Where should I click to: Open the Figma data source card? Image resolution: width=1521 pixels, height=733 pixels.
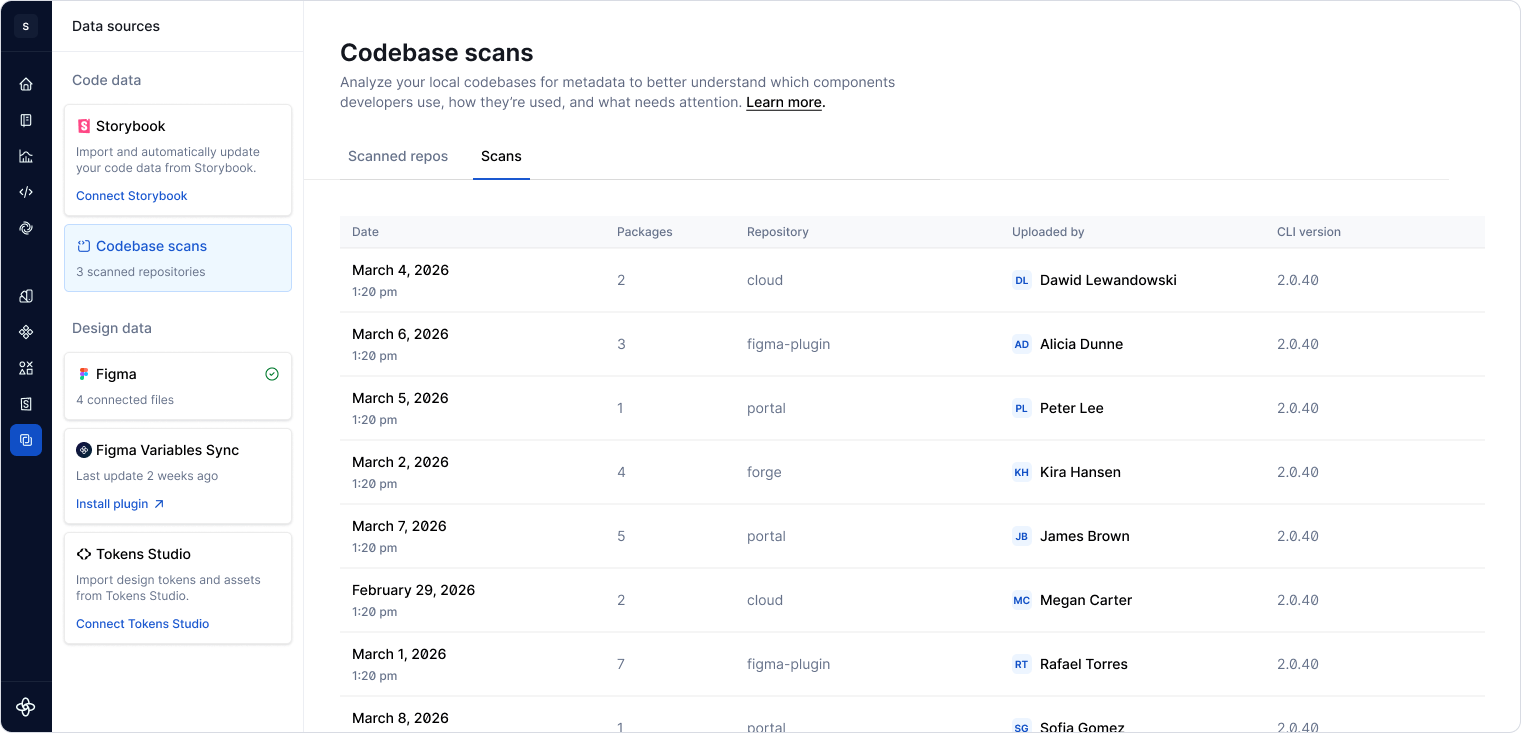tap(178, 386)
